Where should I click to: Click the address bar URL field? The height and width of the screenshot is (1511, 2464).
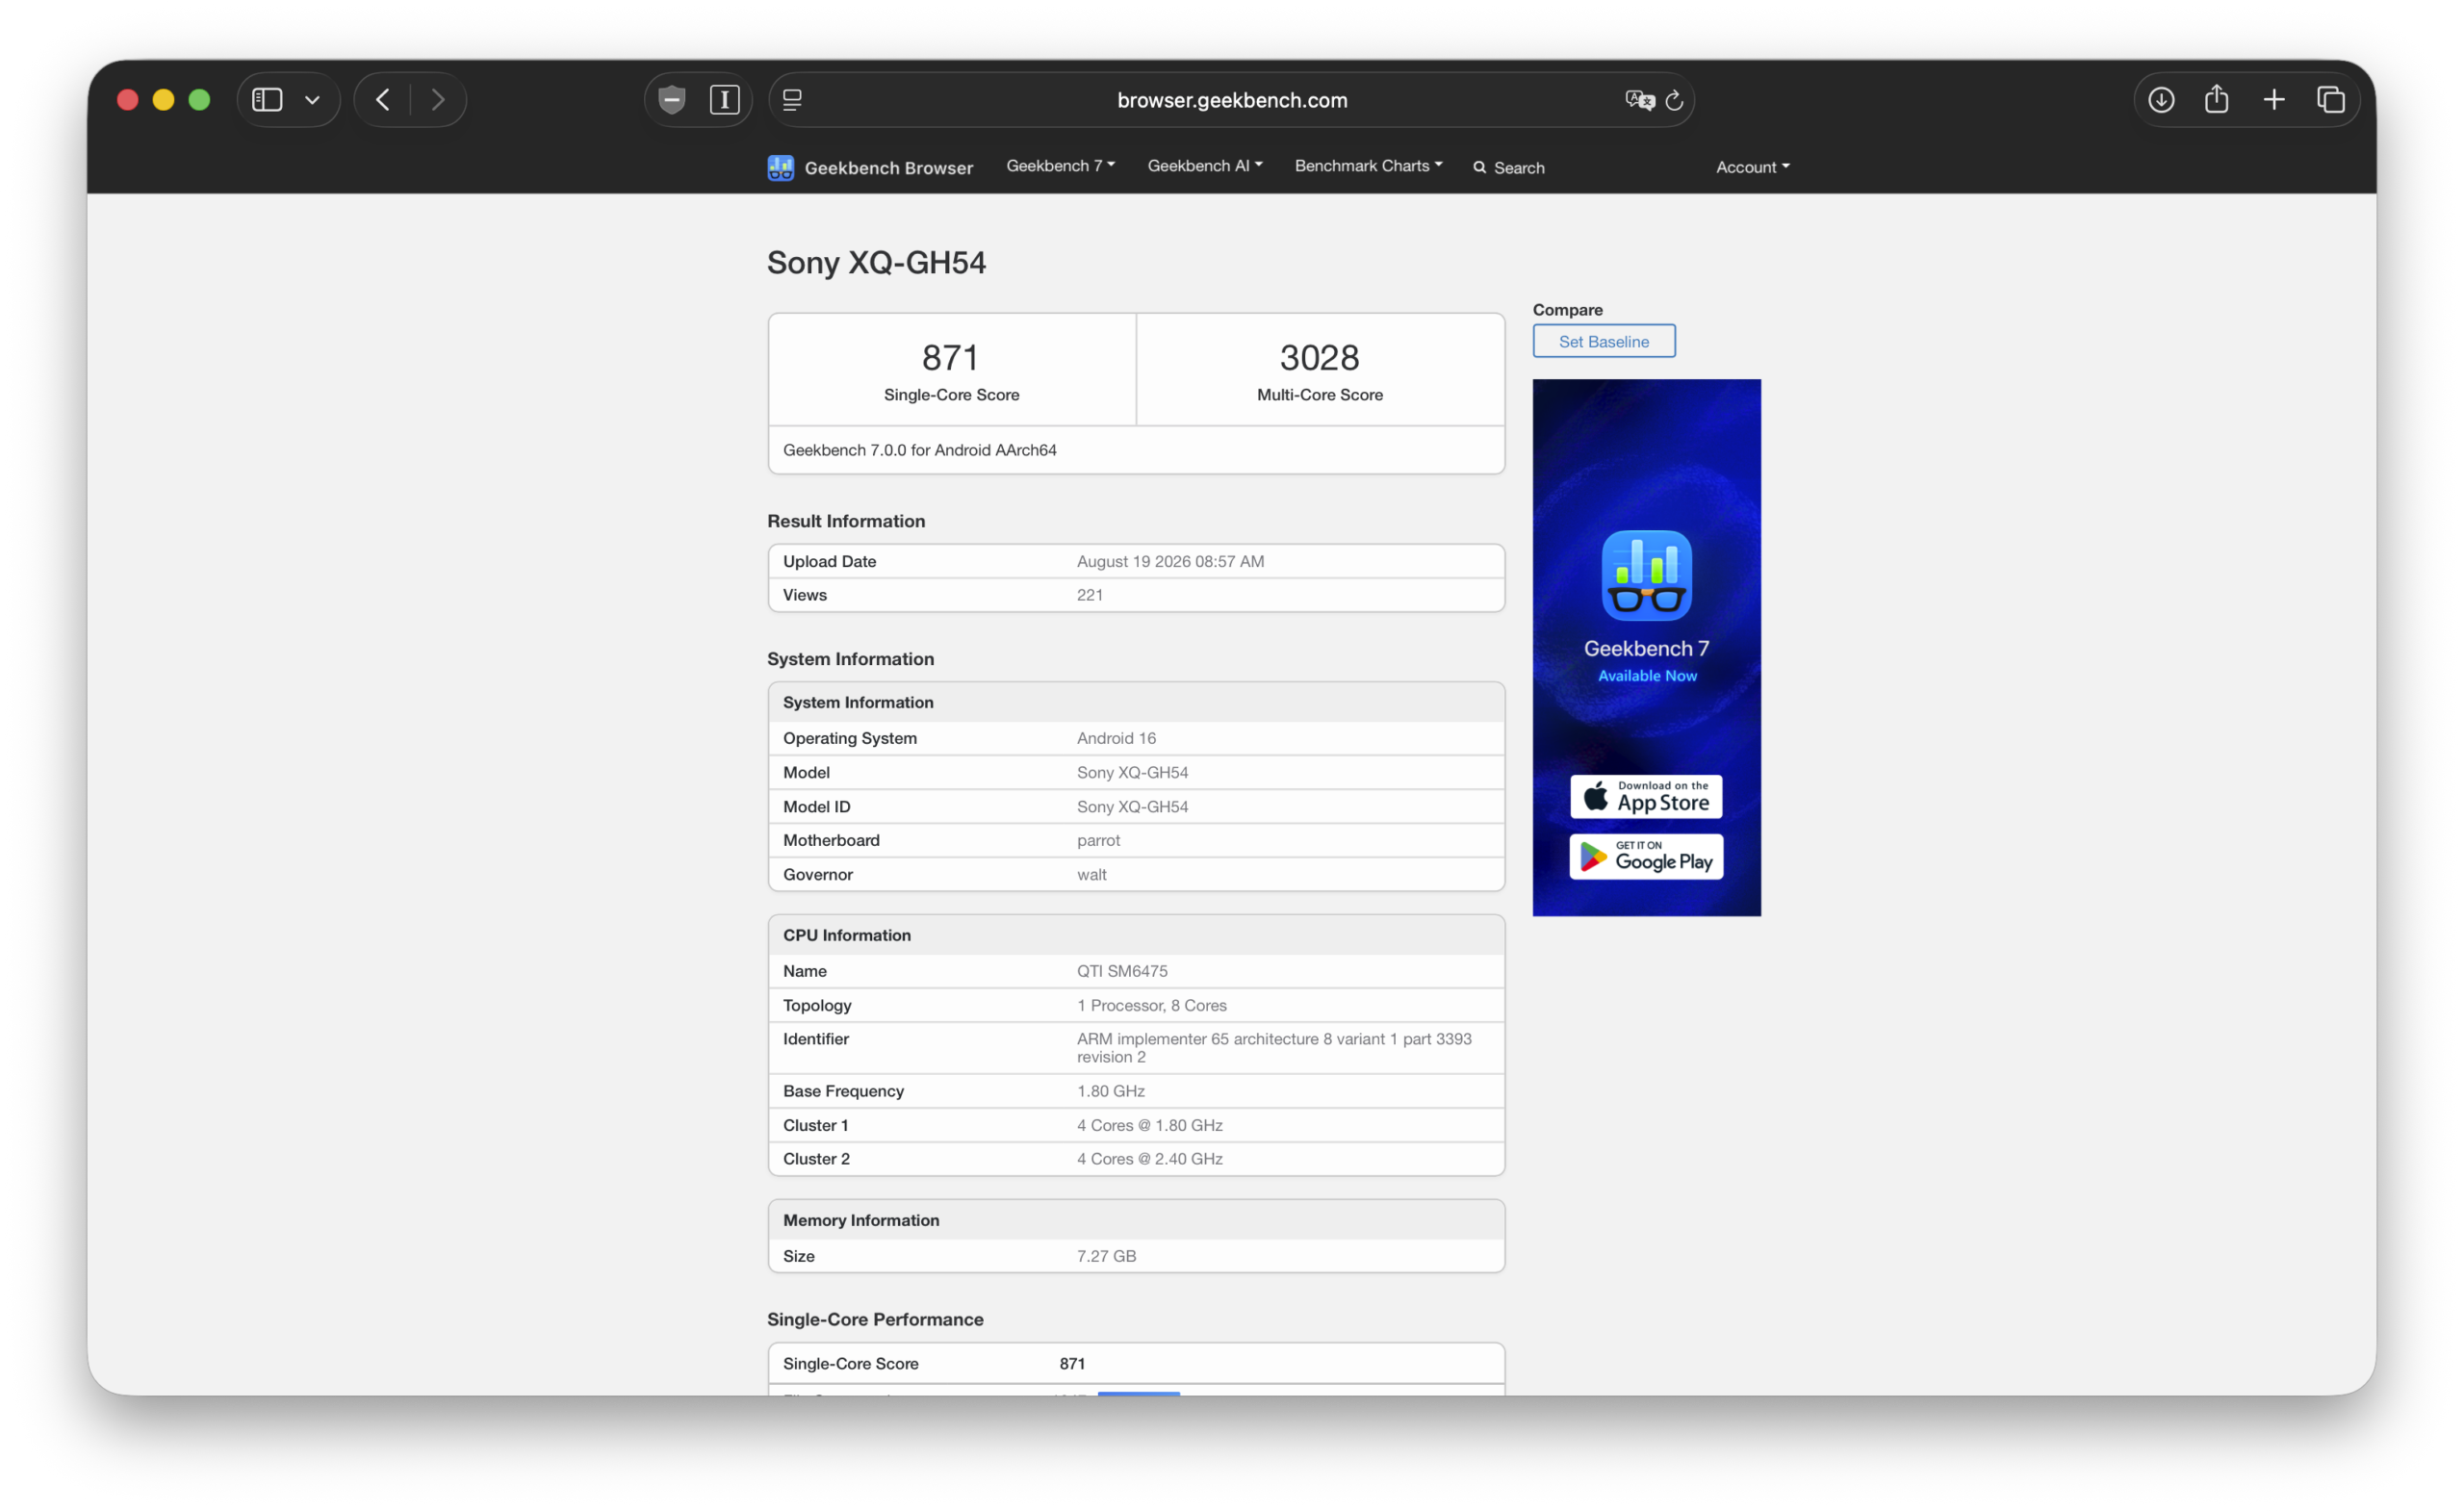coord(1232,100)
